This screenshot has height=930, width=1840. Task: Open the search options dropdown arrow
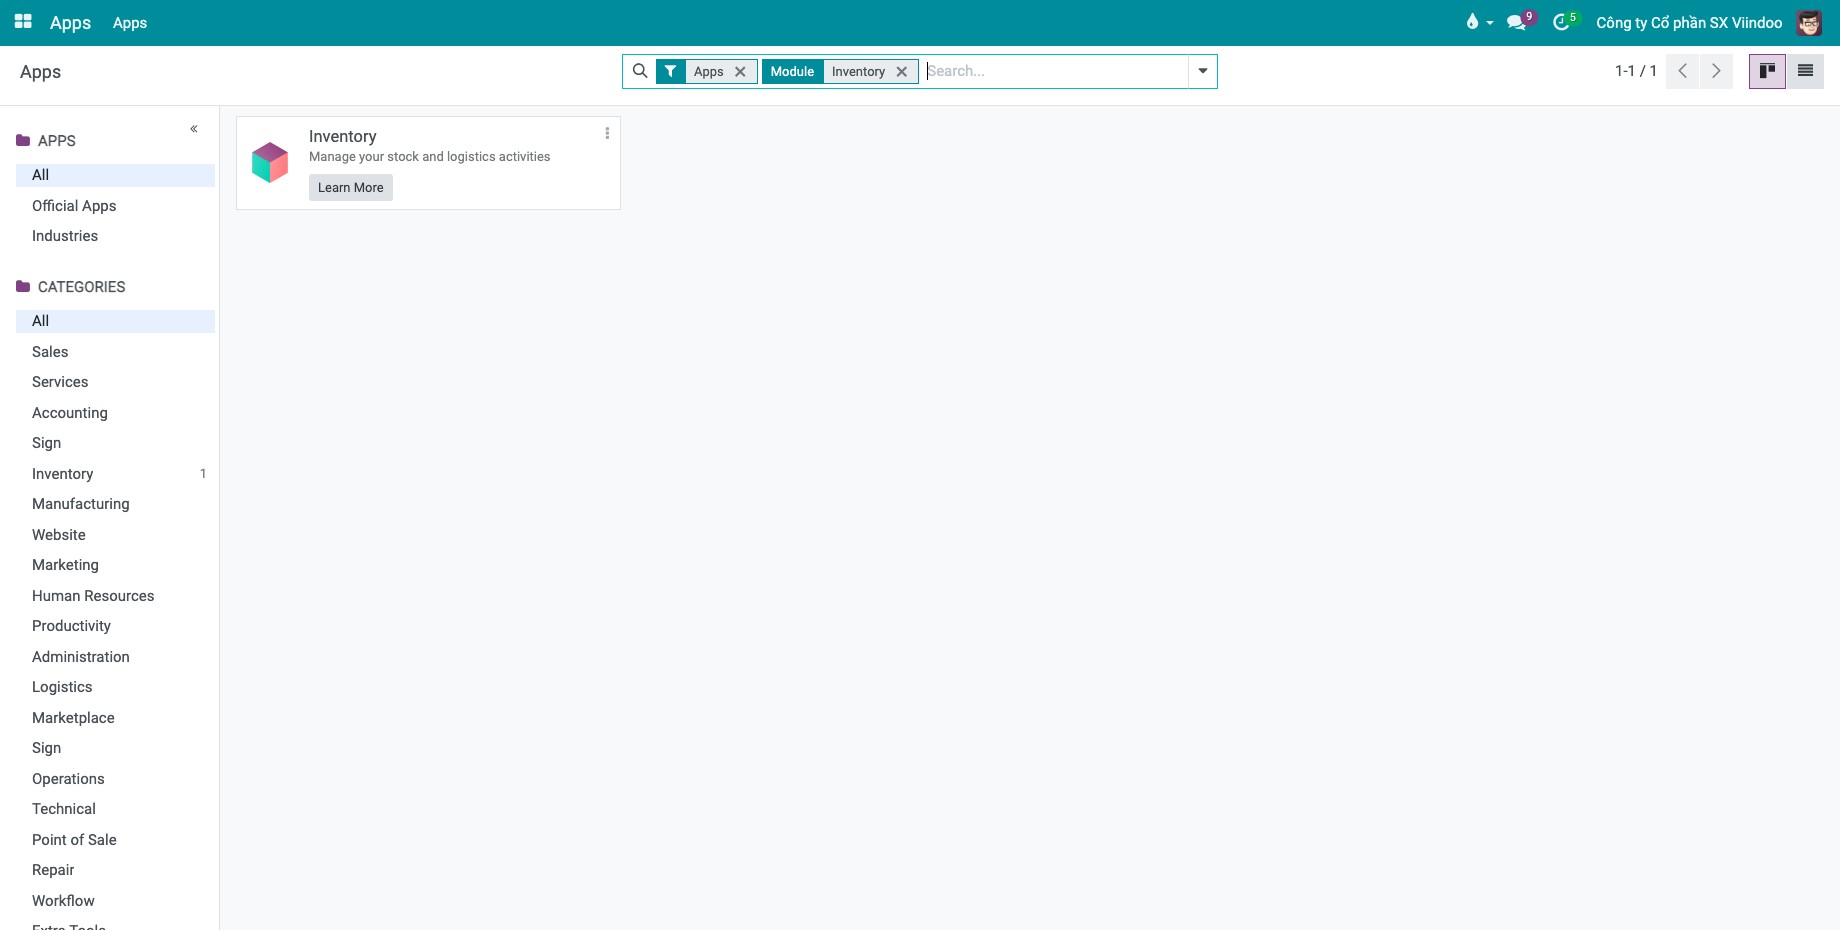1202,71
